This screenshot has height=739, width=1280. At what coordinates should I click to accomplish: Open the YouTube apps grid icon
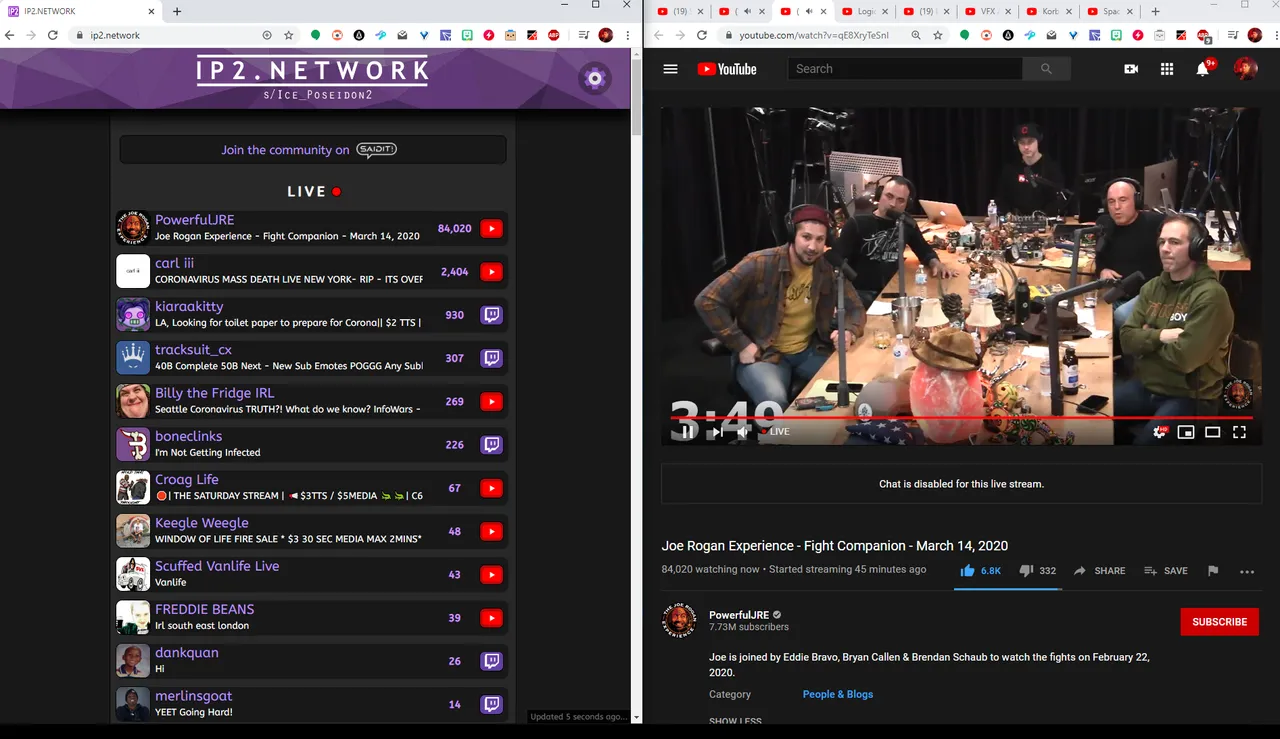tap(1166, 69)
